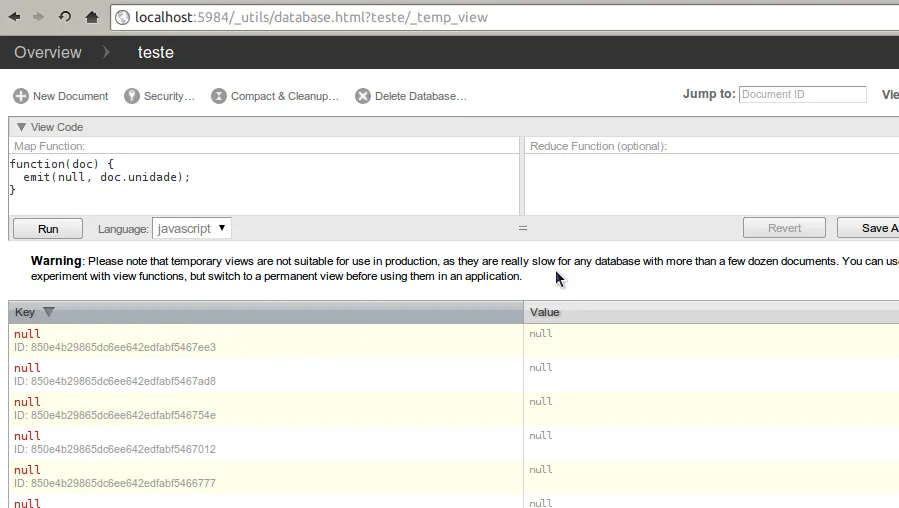Go to Overview in the breadcrumb

click(48, 52)
